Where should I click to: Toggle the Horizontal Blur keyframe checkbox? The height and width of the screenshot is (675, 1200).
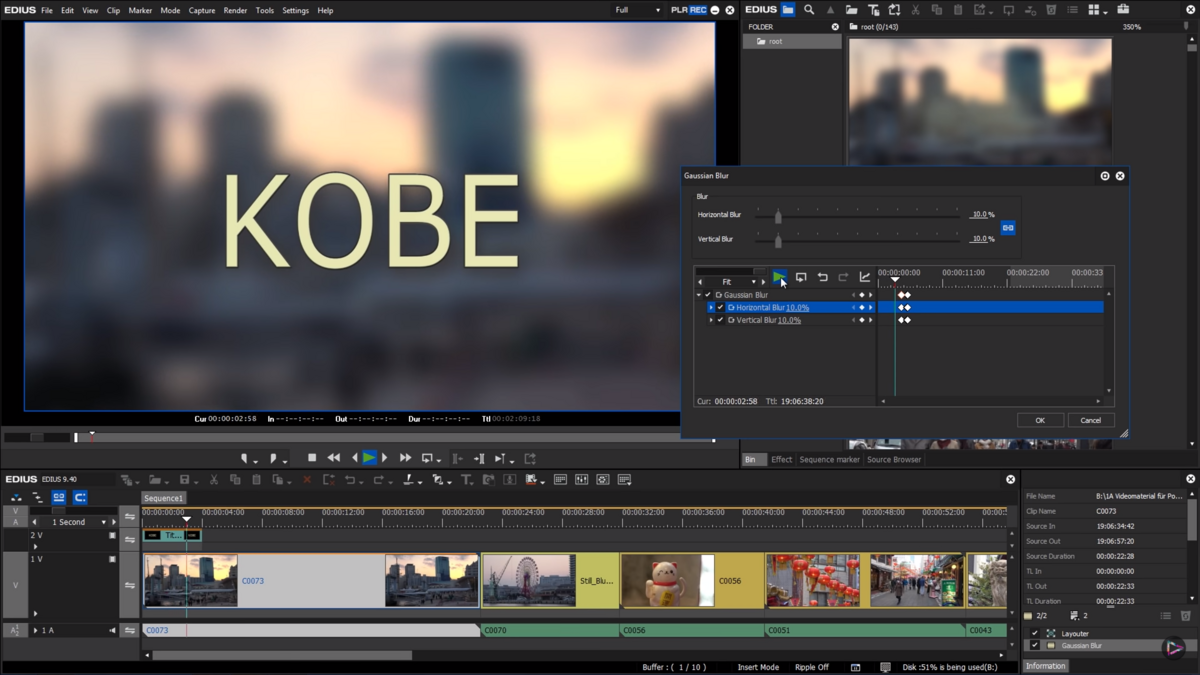coord(720,308)
